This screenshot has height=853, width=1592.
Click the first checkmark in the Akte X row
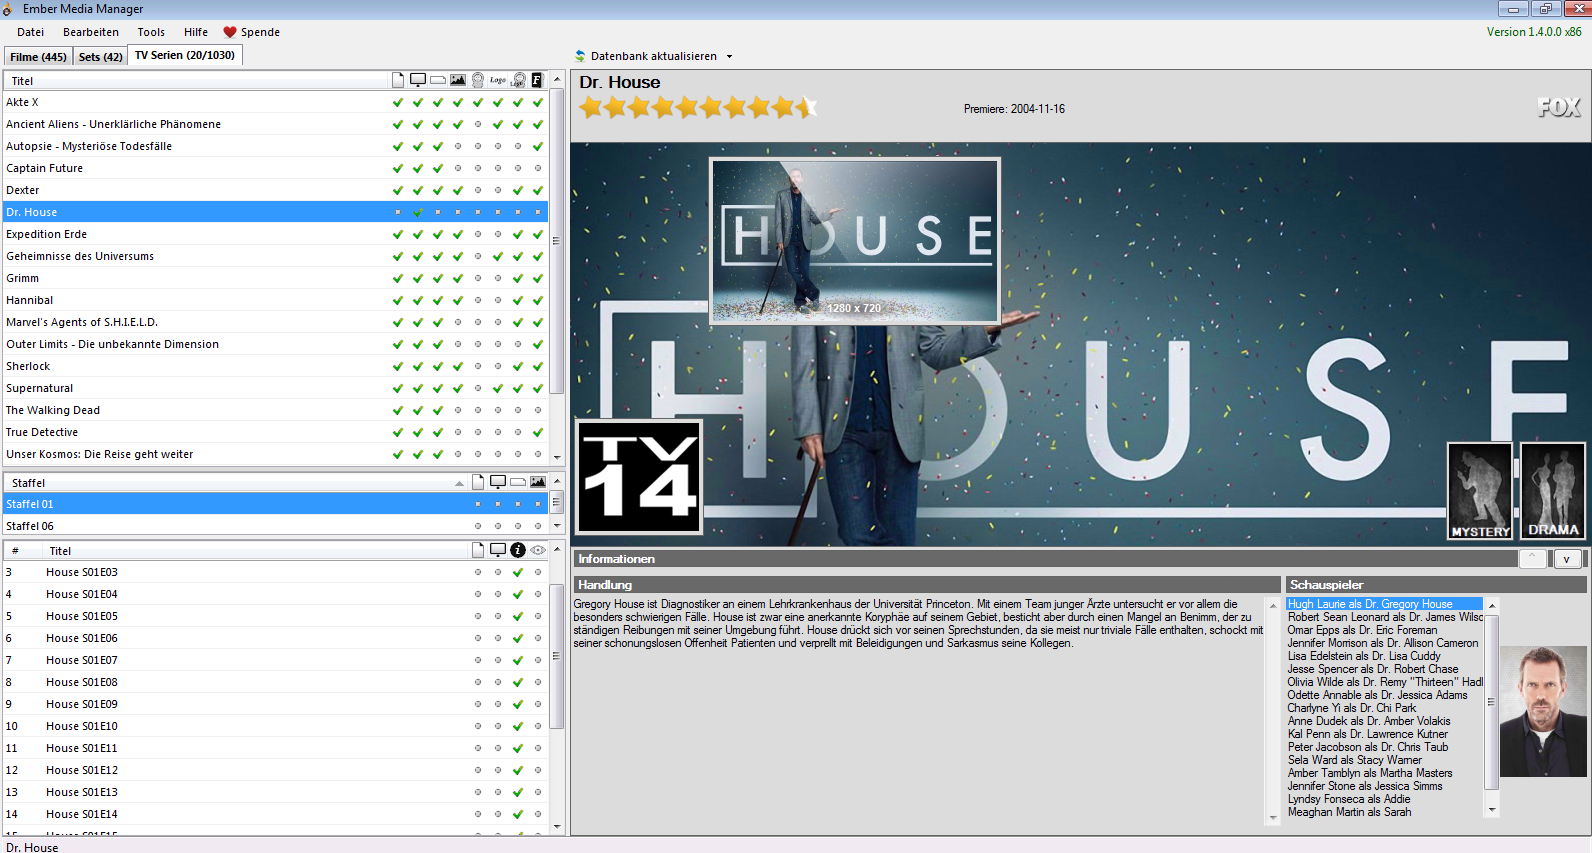398,102
